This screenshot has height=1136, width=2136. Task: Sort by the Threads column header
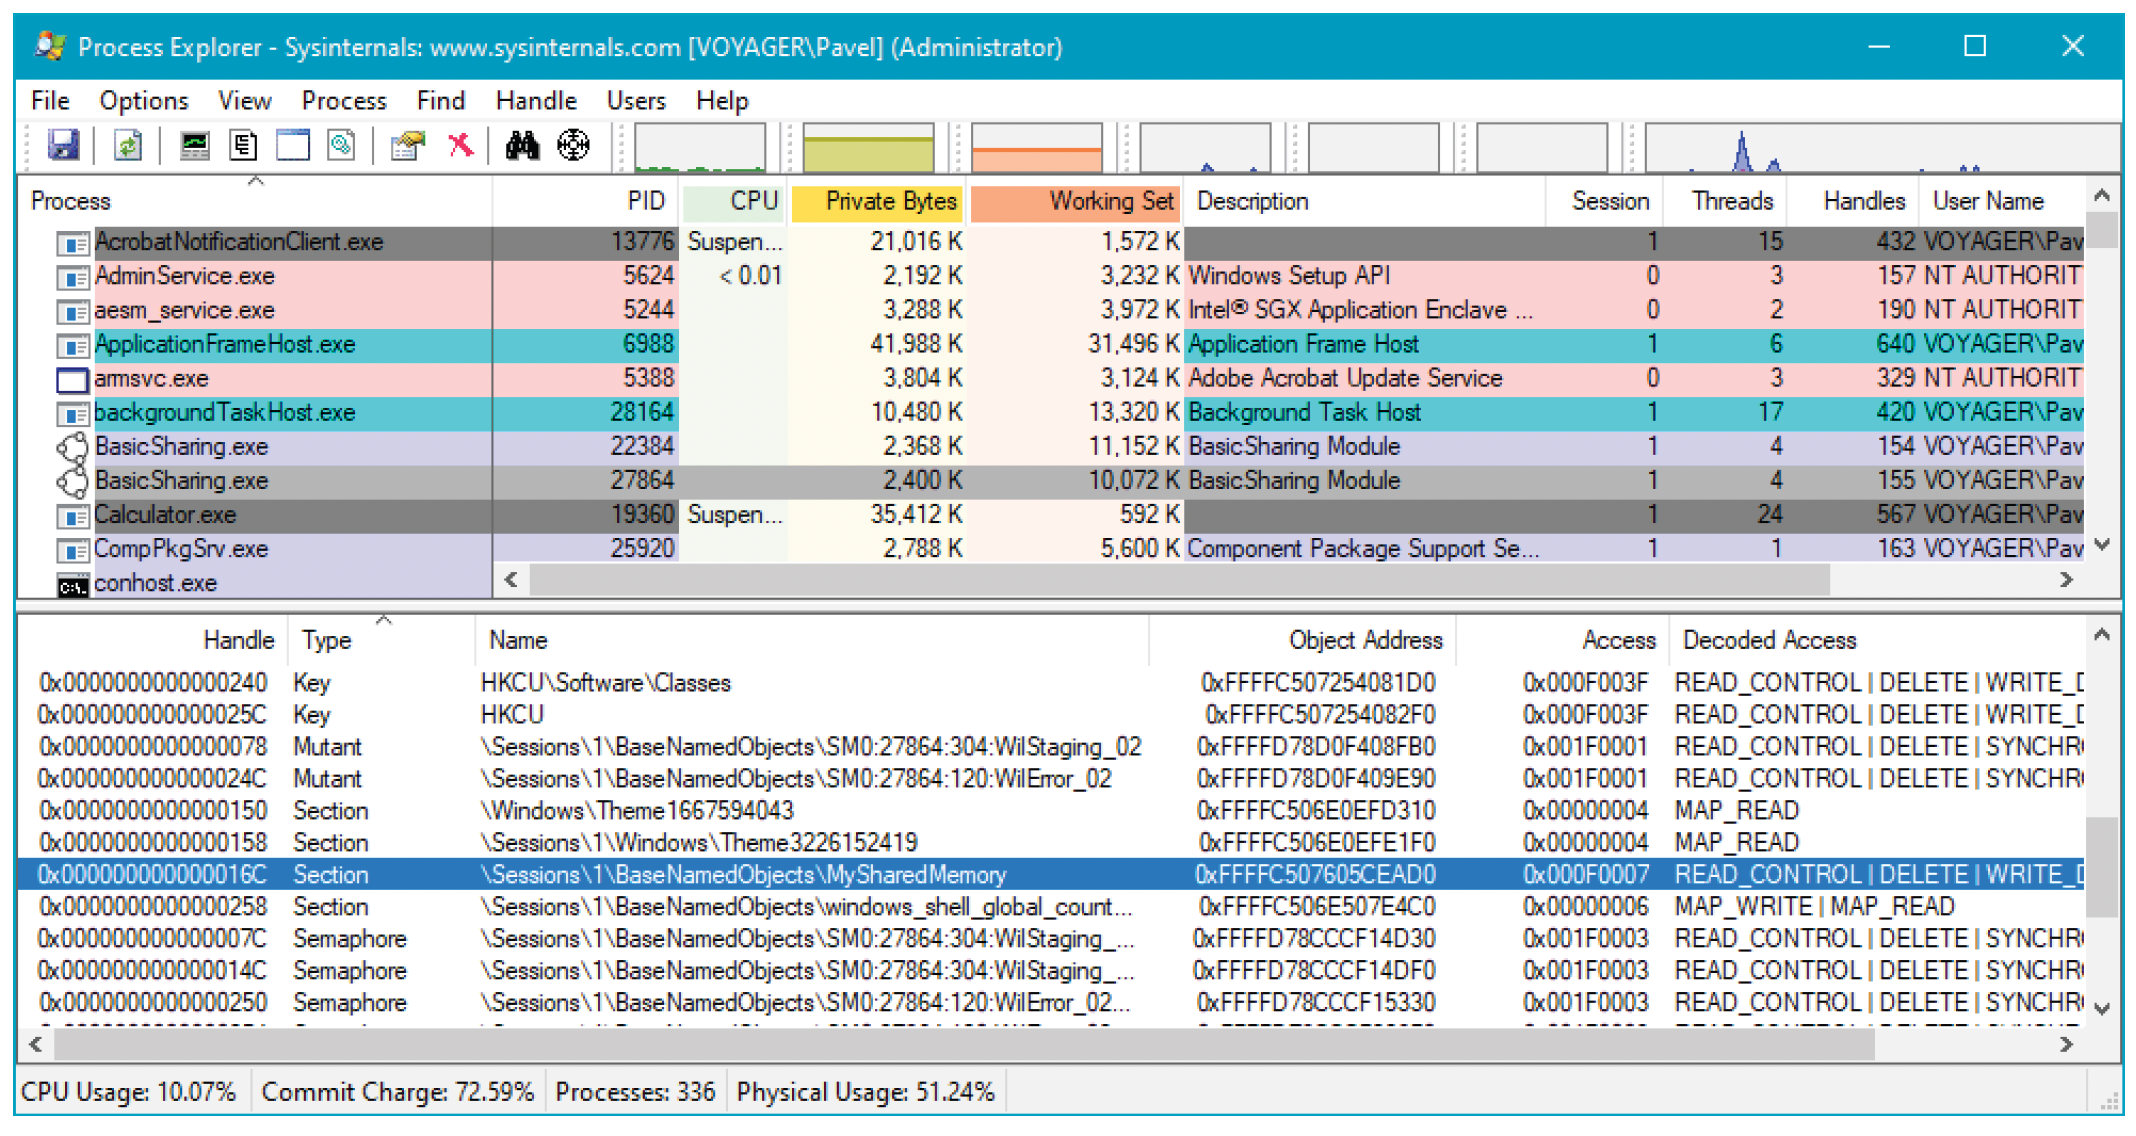(x=1725, y=202)
